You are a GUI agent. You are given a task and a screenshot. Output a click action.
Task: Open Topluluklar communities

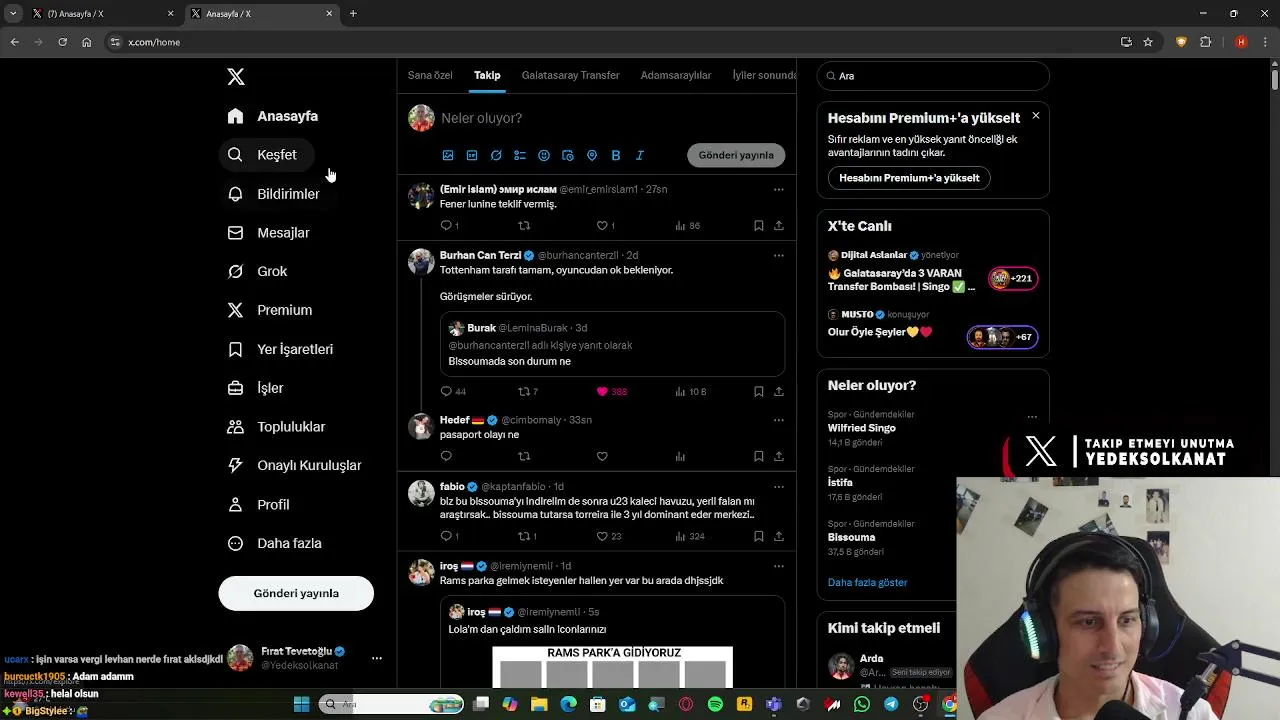[277, 427]
